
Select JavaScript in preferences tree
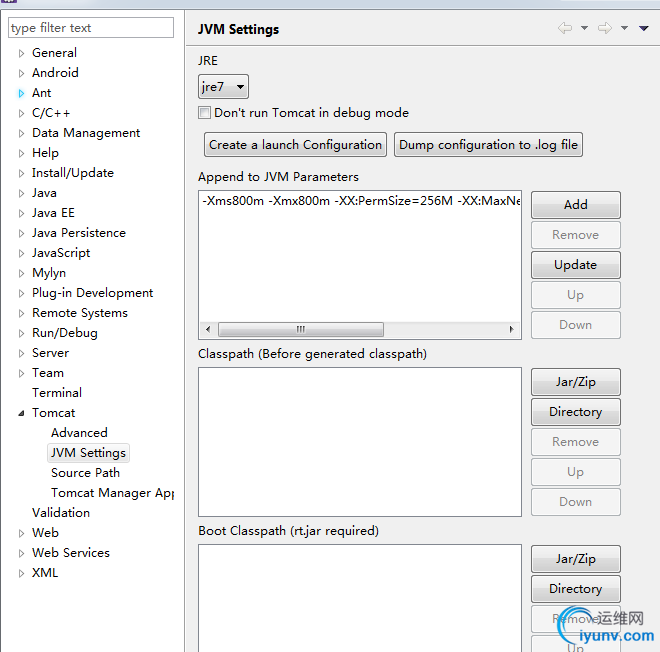[61, 253]
